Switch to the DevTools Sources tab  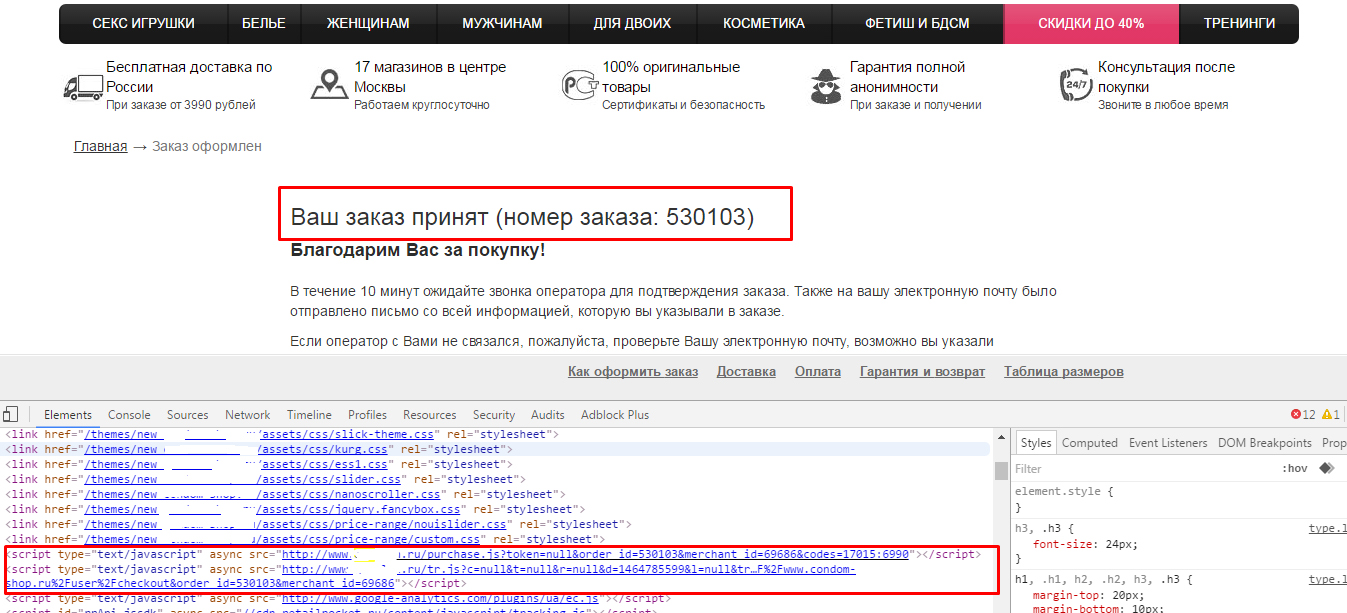pyautogui.click(x=188, y=415)
